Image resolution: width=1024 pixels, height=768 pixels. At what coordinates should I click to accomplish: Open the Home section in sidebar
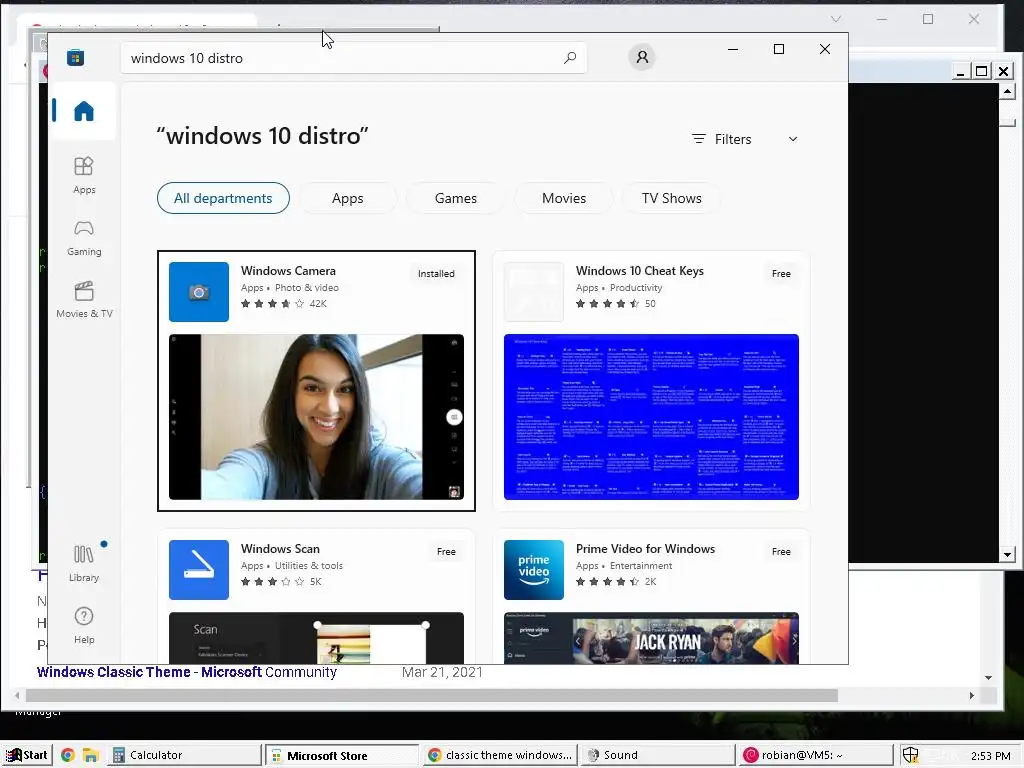pos(84,110)
